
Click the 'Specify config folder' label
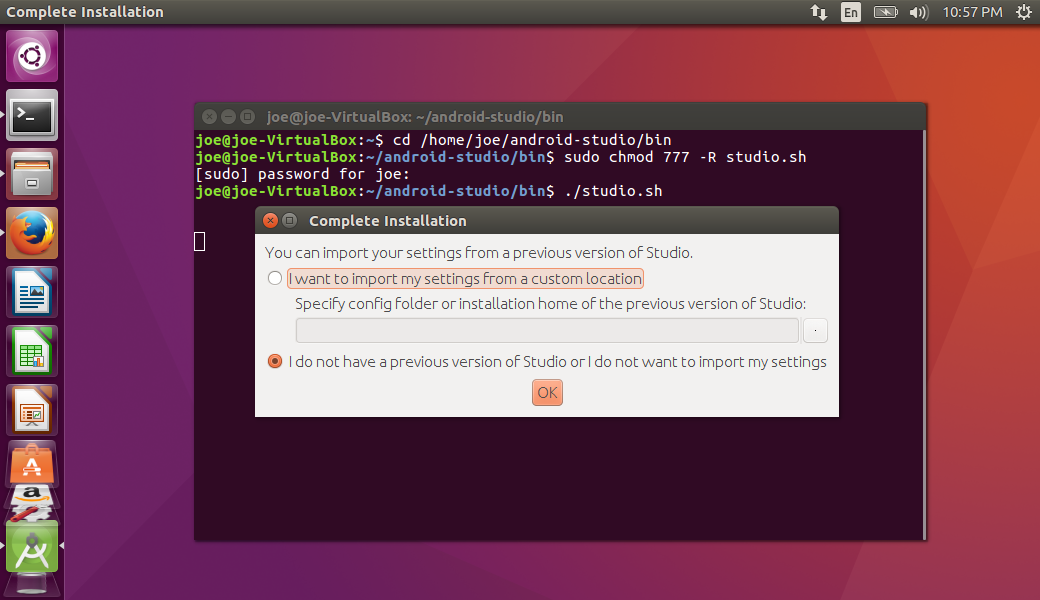[551, 304]
